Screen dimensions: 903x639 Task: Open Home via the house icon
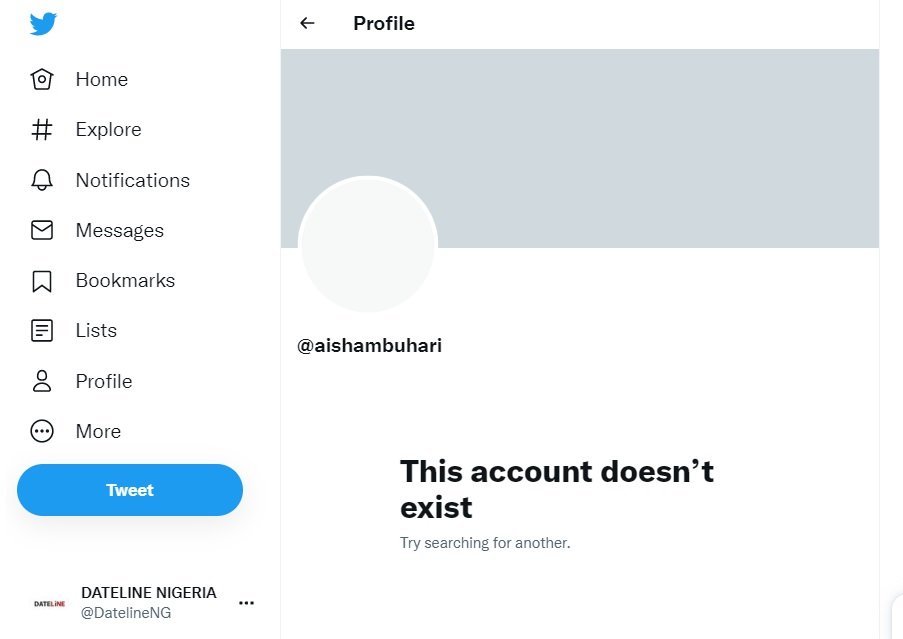(x=42, y=79)
